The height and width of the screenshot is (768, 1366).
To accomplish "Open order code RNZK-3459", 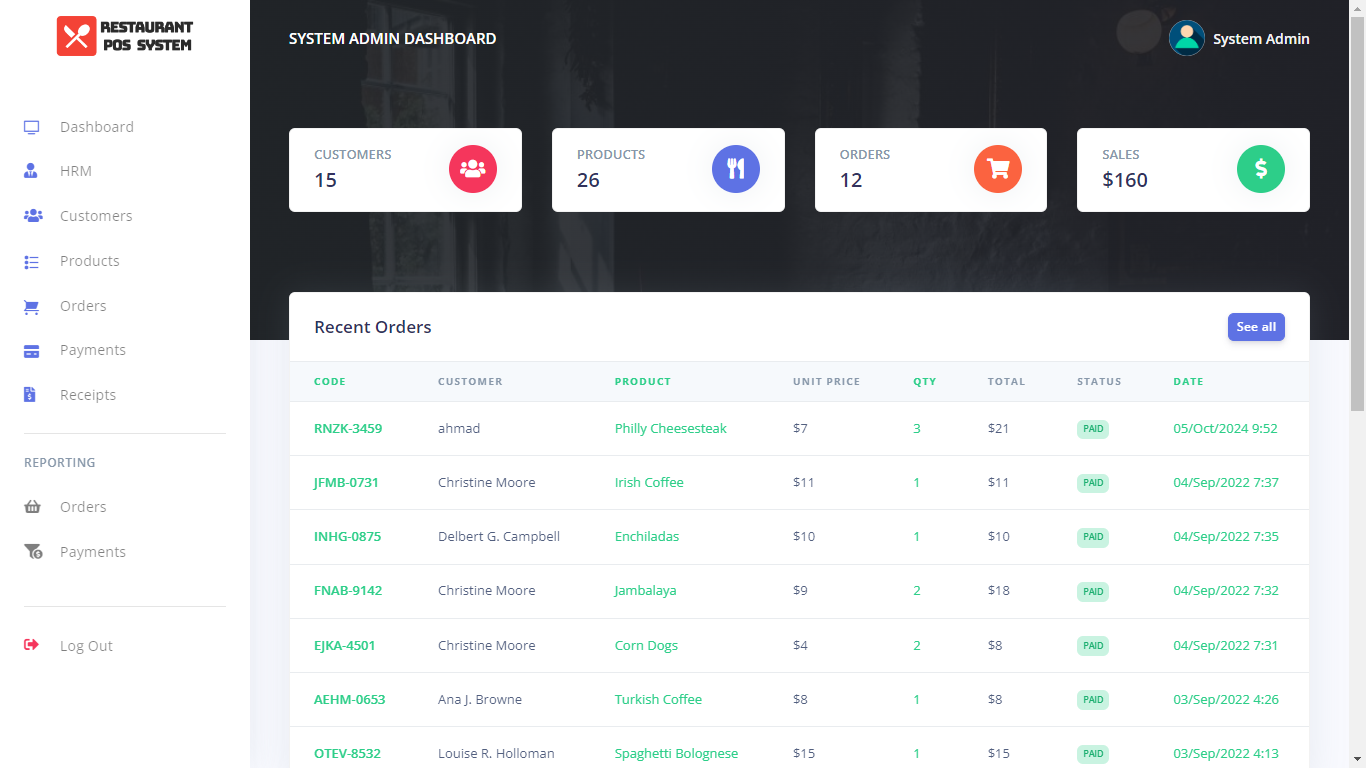I will (348, 428).
